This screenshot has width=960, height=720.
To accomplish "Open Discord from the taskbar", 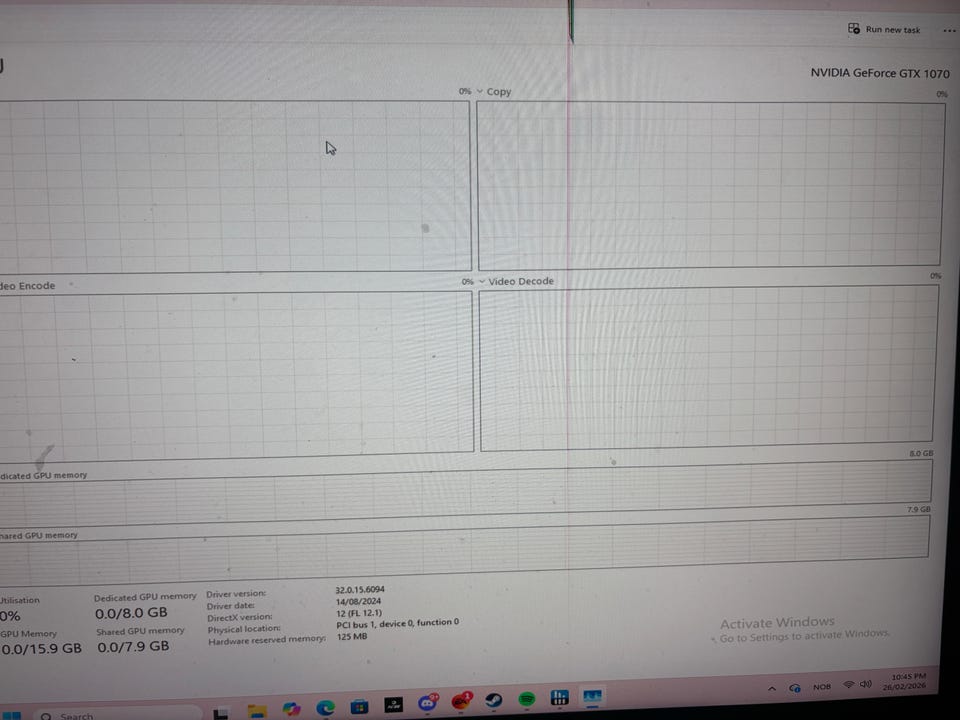I will click(428, 703).
